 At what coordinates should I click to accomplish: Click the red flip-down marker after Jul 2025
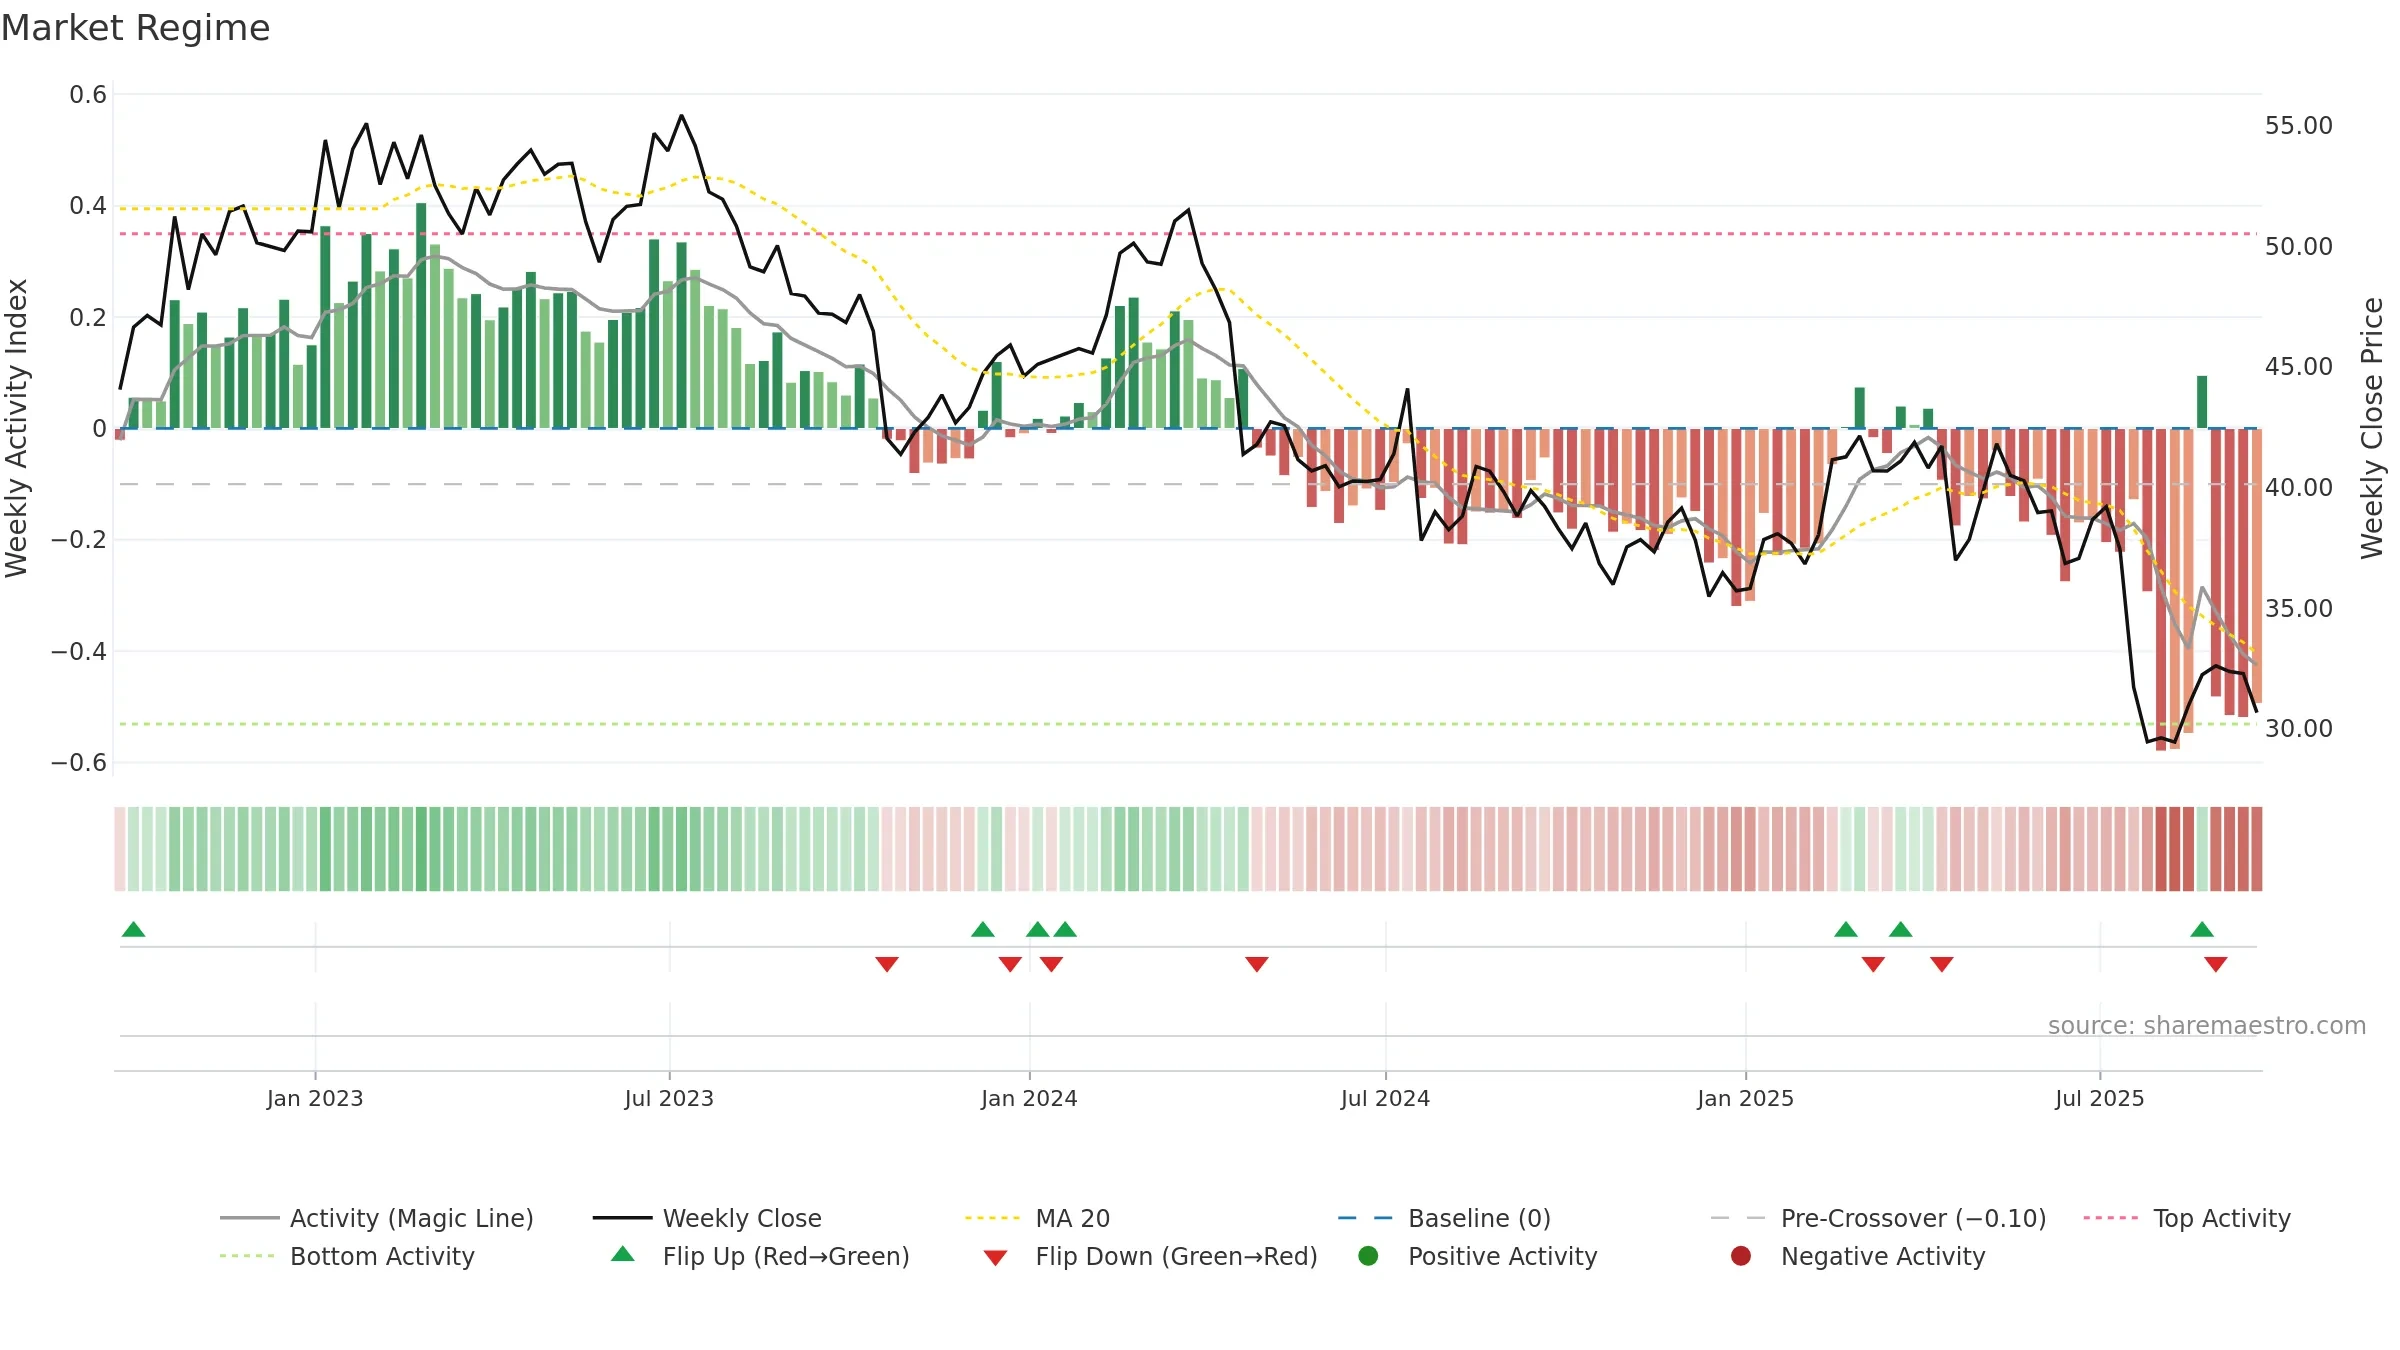[2216, 964]
